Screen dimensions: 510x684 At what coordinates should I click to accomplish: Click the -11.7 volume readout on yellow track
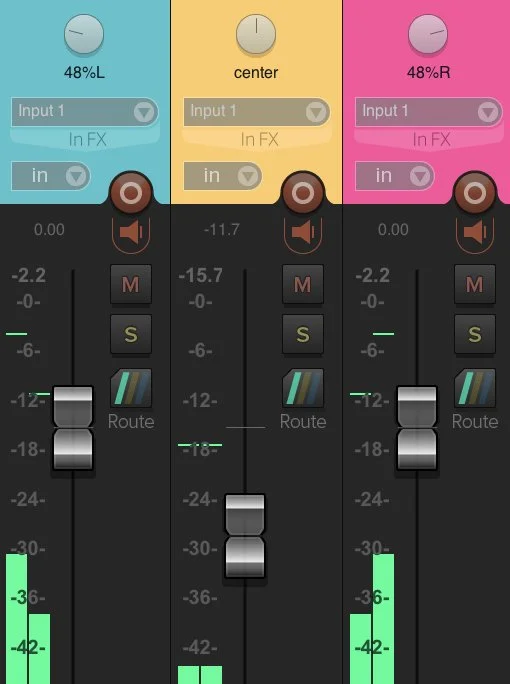point(222,229)
